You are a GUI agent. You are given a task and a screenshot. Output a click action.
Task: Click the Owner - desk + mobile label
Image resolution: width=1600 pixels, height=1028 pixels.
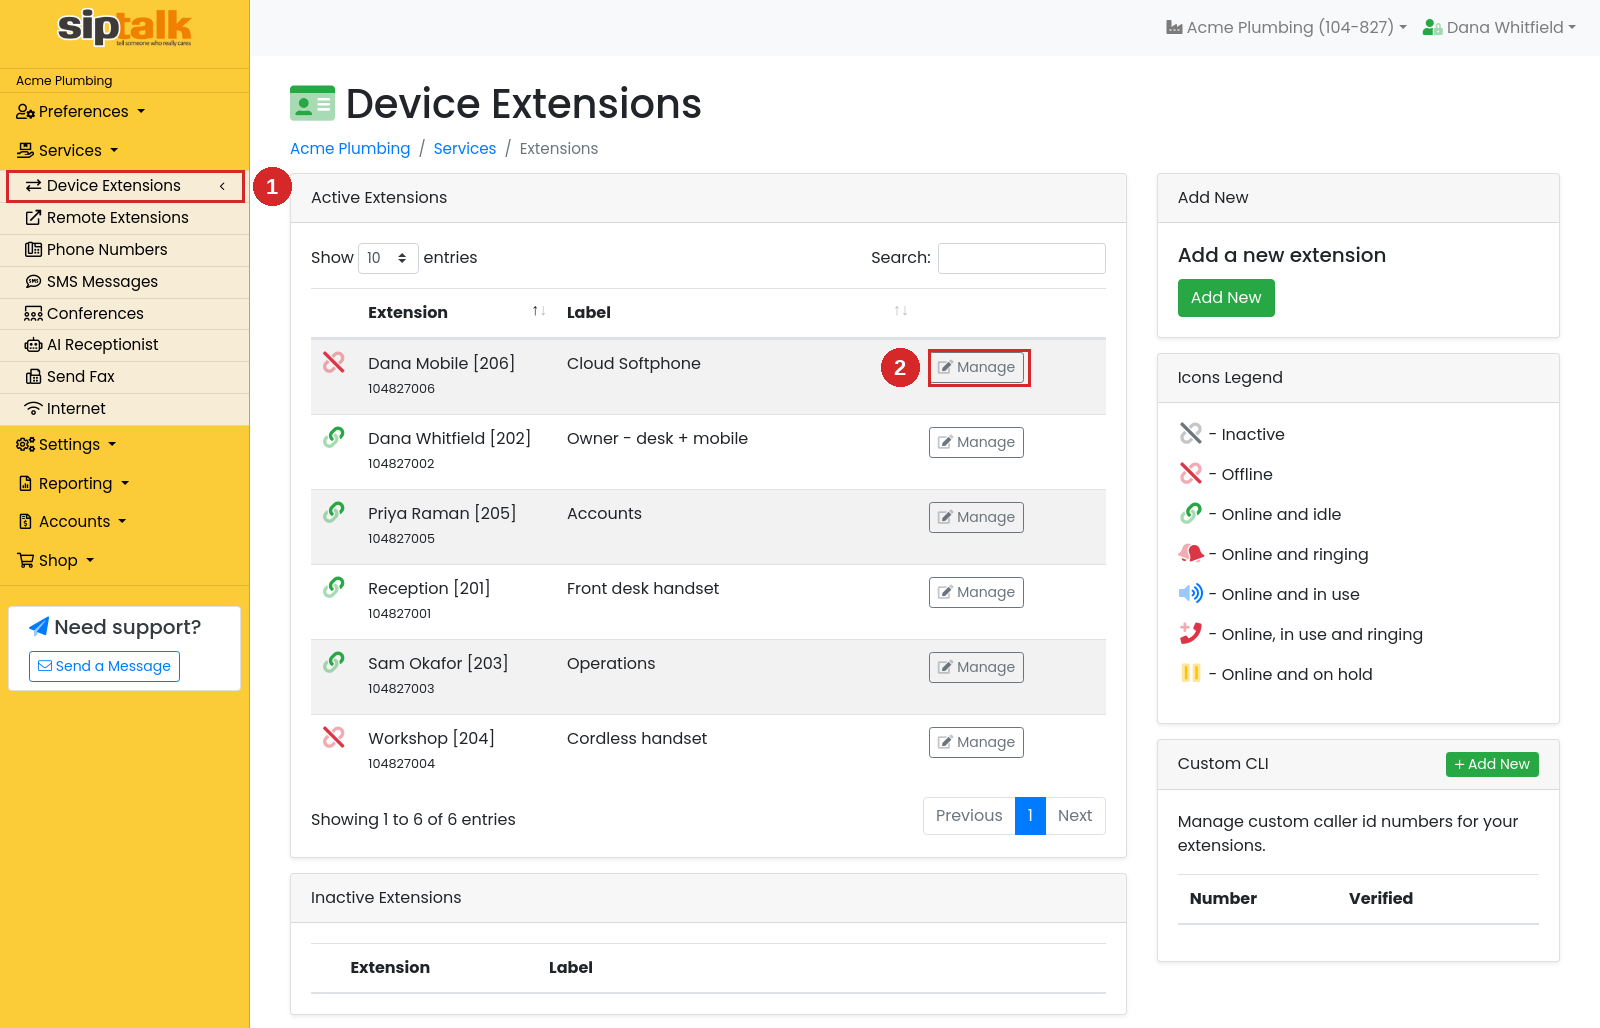pos(657,438)
